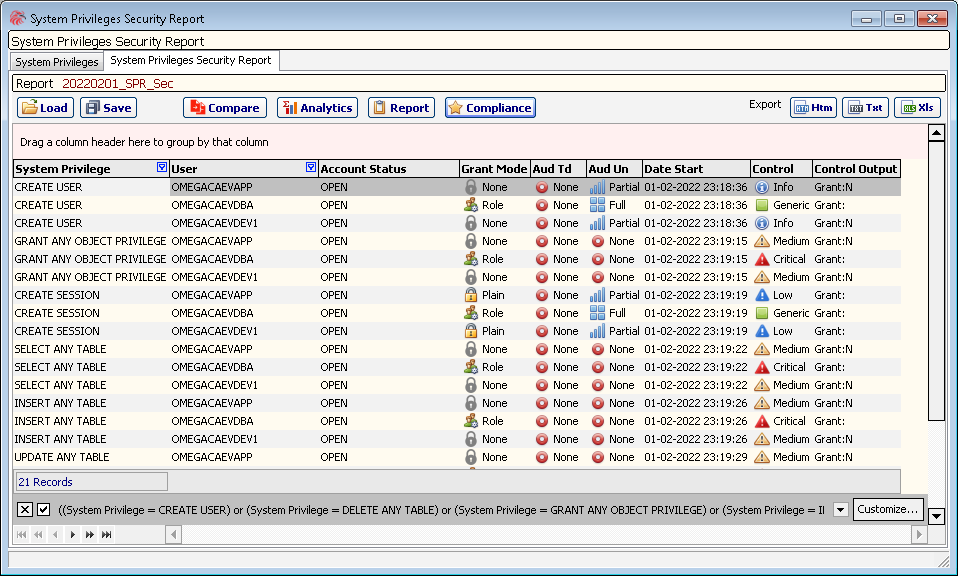Open the Analytics view
Viewport: 958px width, 576px height.
click(x=317, y=108)
